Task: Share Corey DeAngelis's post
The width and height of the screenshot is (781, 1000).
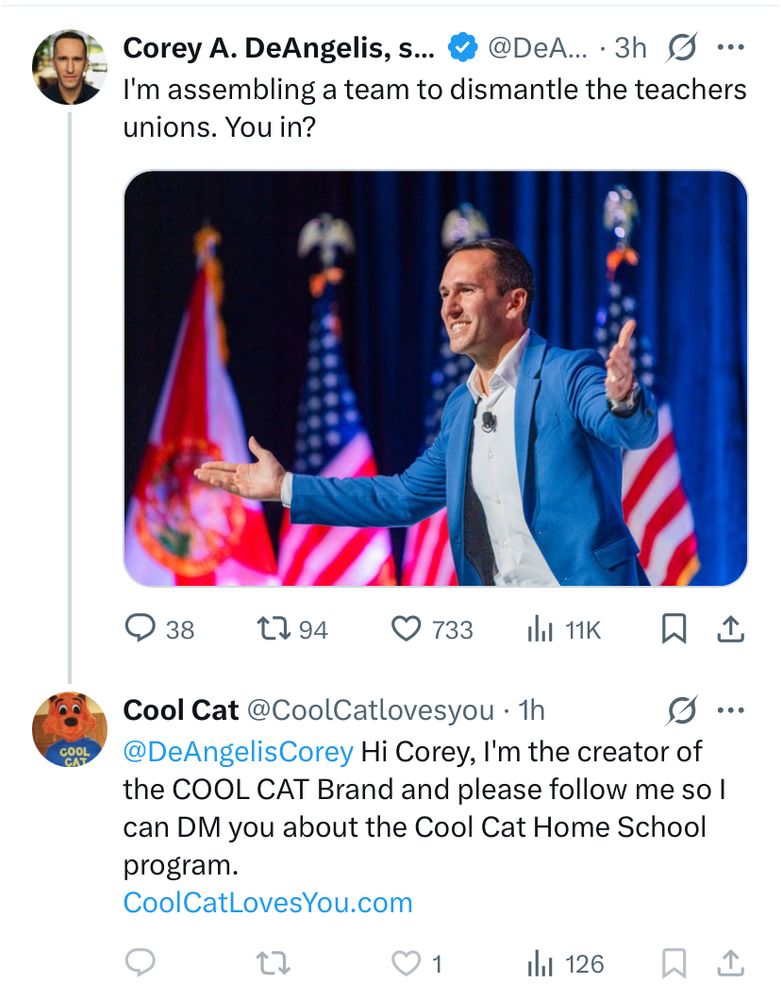Action: coord(731,628)
